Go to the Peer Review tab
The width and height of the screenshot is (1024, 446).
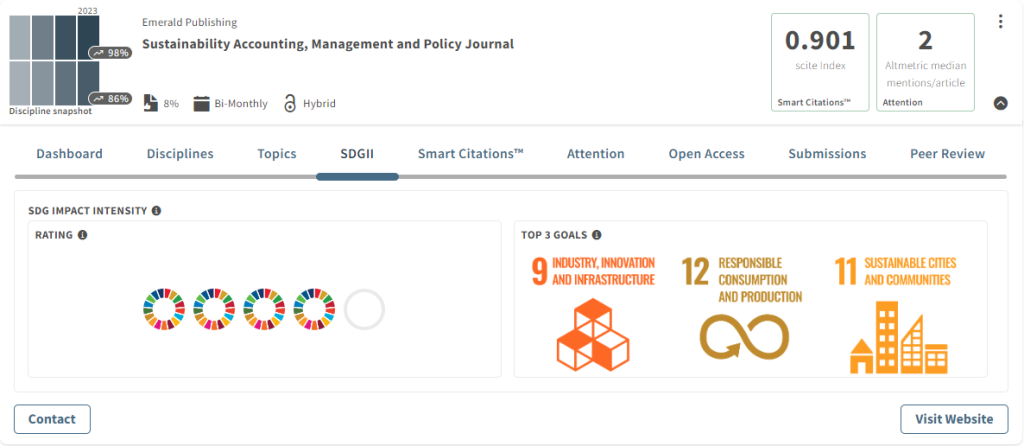tap(947, 154)
